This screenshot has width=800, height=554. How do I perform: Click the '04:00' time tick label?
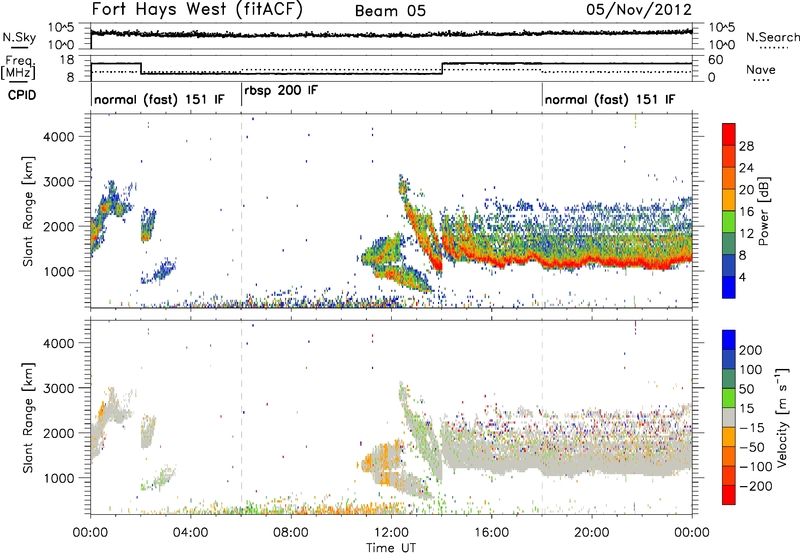pyautogui.click(x=191, y=533)
